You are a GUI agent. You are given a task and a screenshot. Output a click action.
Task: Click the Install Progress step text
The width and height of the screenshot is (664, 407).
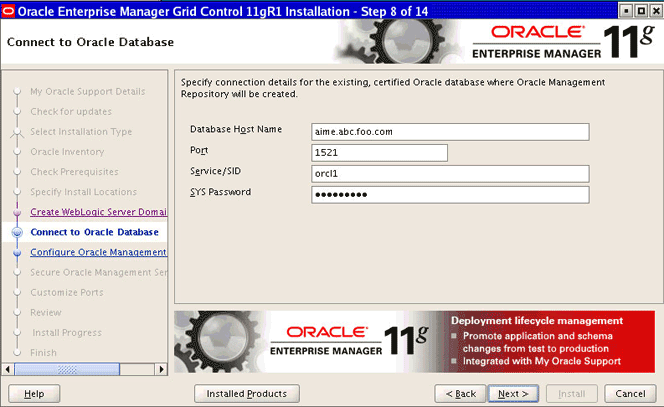67,333
